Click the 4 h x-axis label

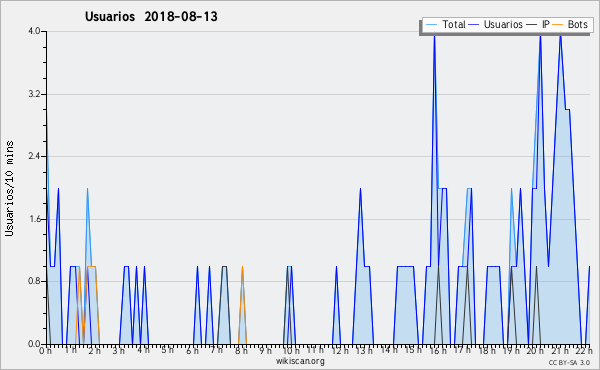[143, 350]
